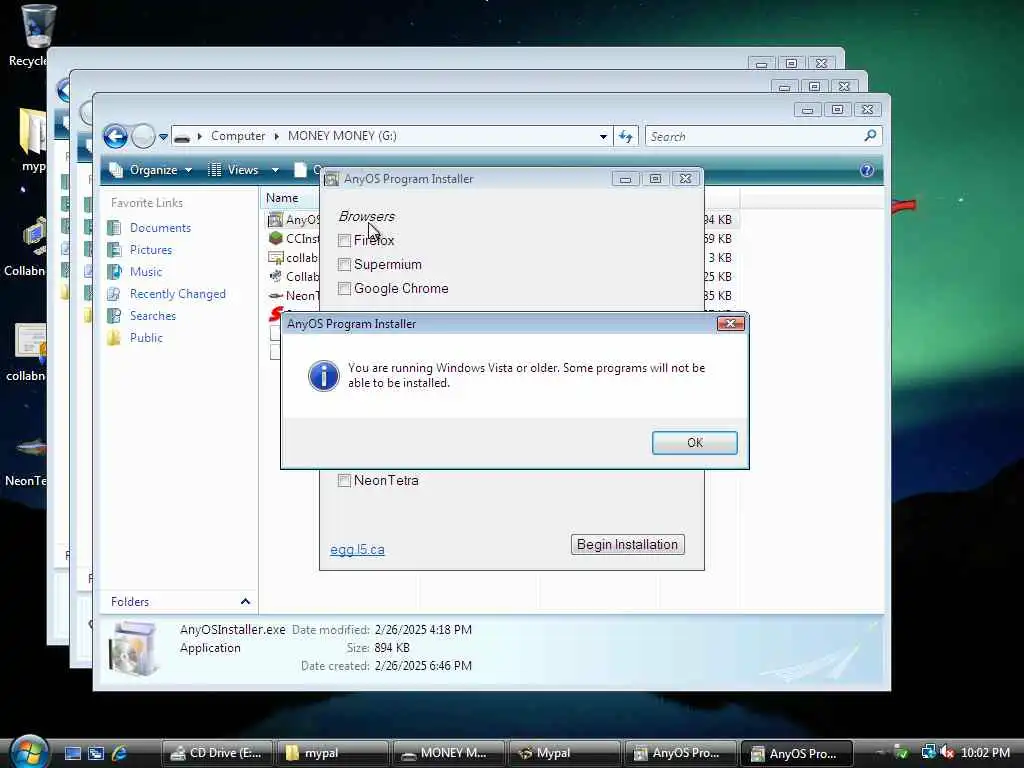The height and width of the screenshot is (768, 1024).
Task: Click the drive icon in address bar
Action: 182,137
